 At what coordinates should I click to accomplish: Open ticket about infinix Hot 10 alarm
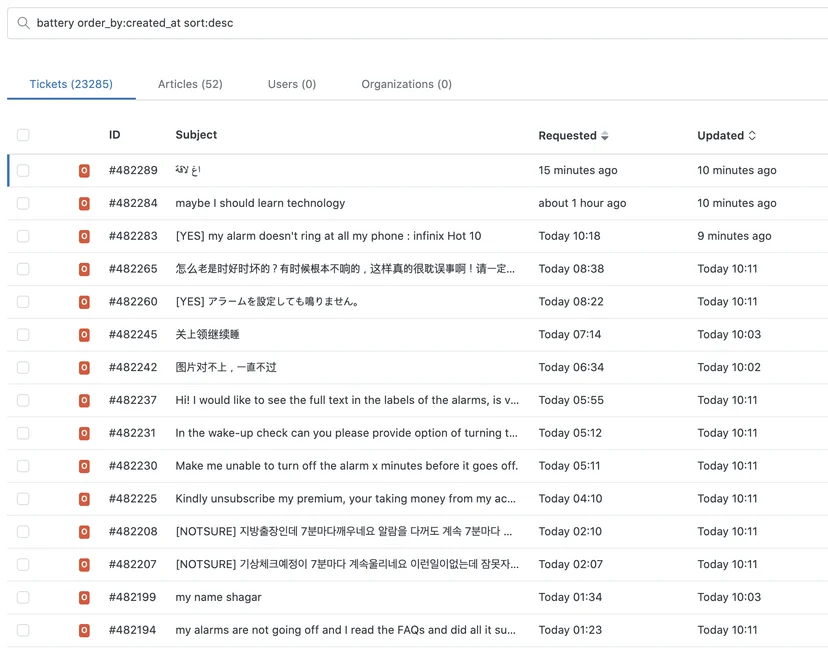click(x=328, y=236)
